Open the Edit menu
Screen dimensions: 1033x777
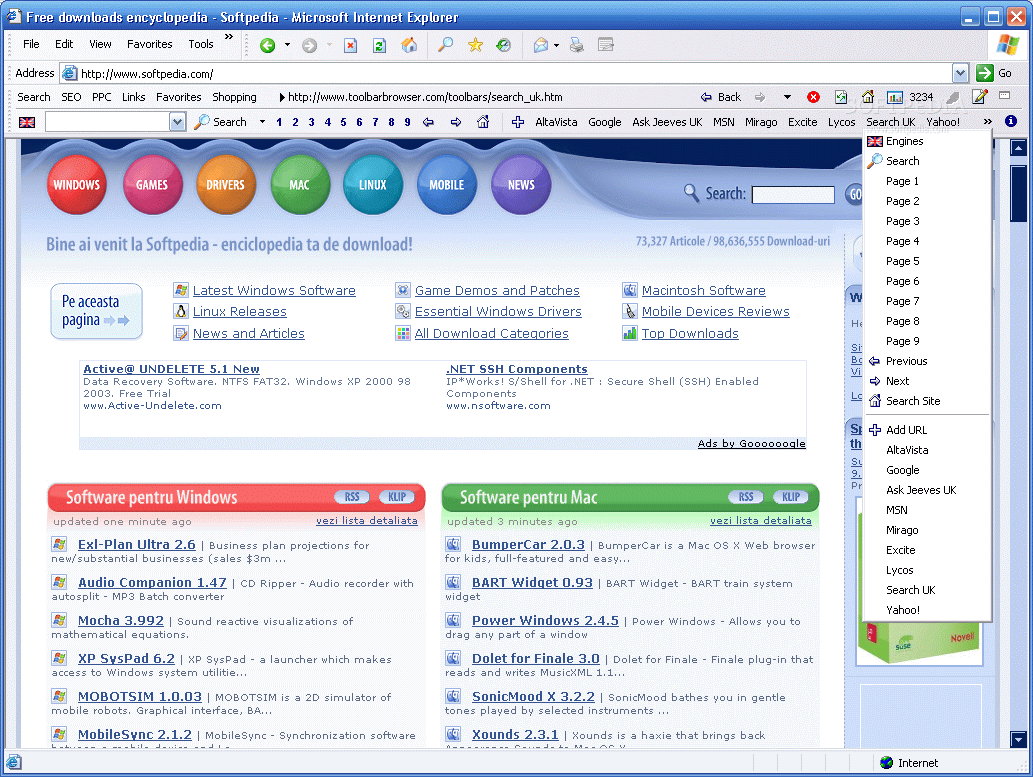point(64,44)
